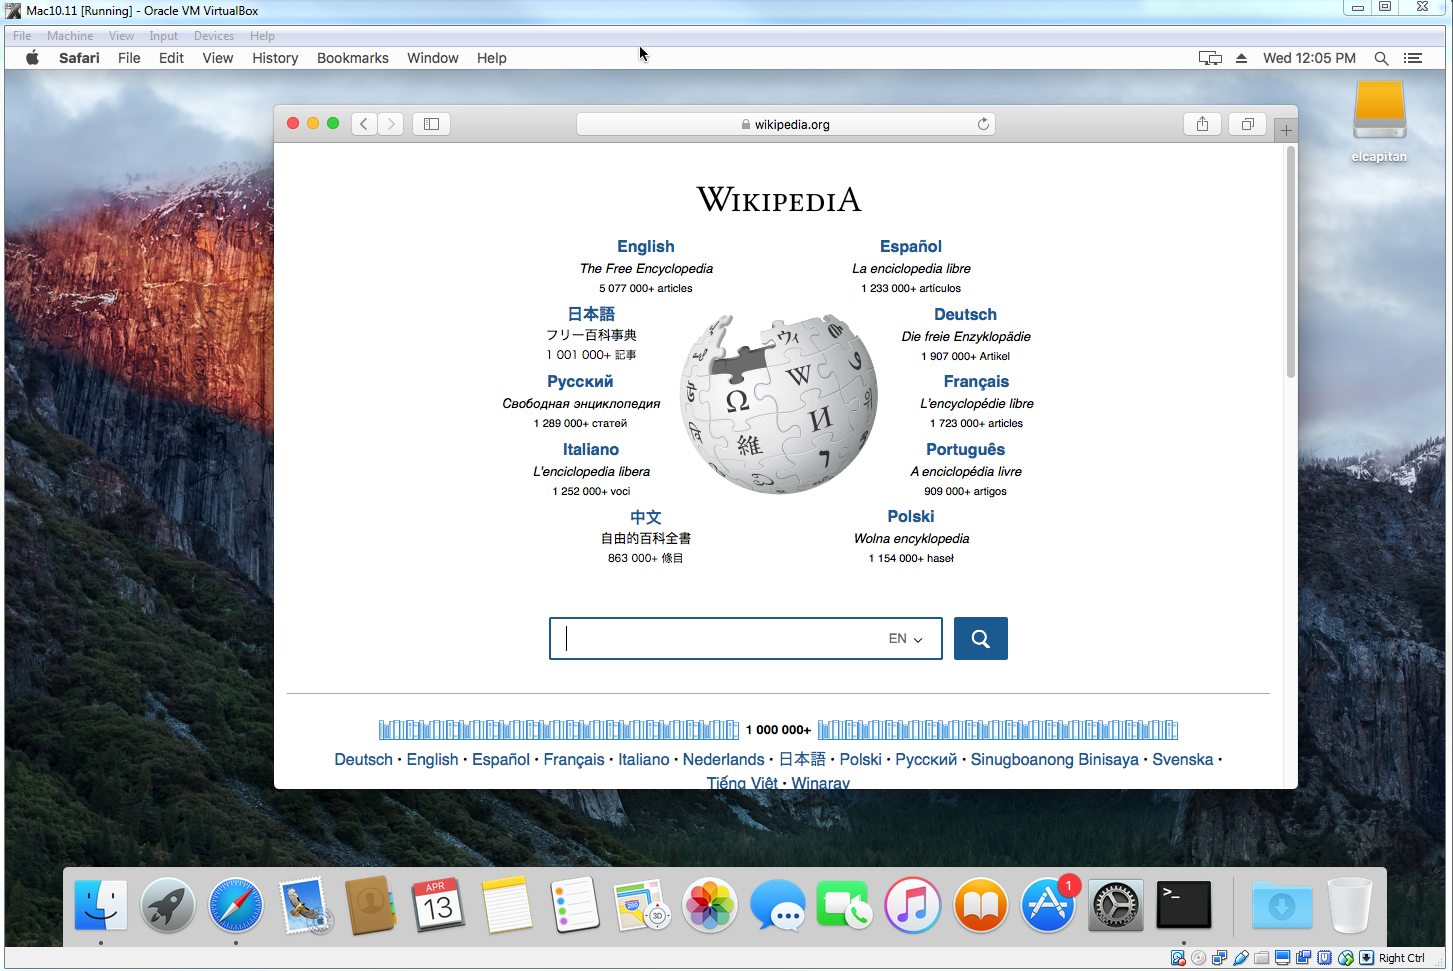
Task: Click the Wikipedia globe logo
Action: pos(779,403)
